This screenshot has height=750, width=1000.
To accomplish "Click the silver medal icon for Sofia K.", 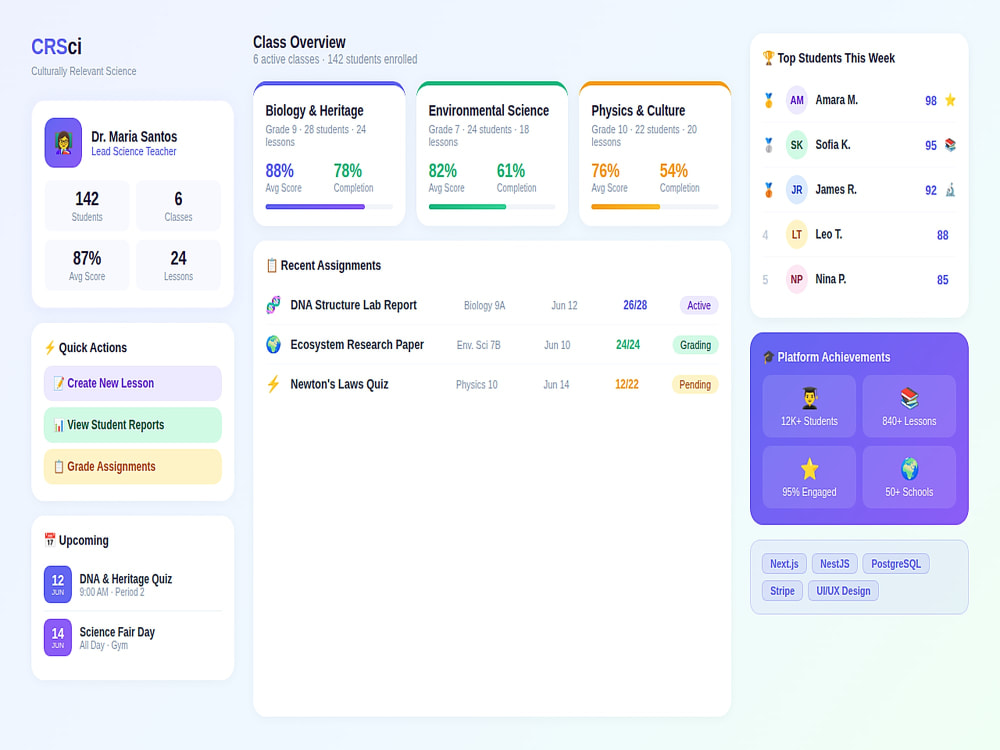I will pos(768,145).
